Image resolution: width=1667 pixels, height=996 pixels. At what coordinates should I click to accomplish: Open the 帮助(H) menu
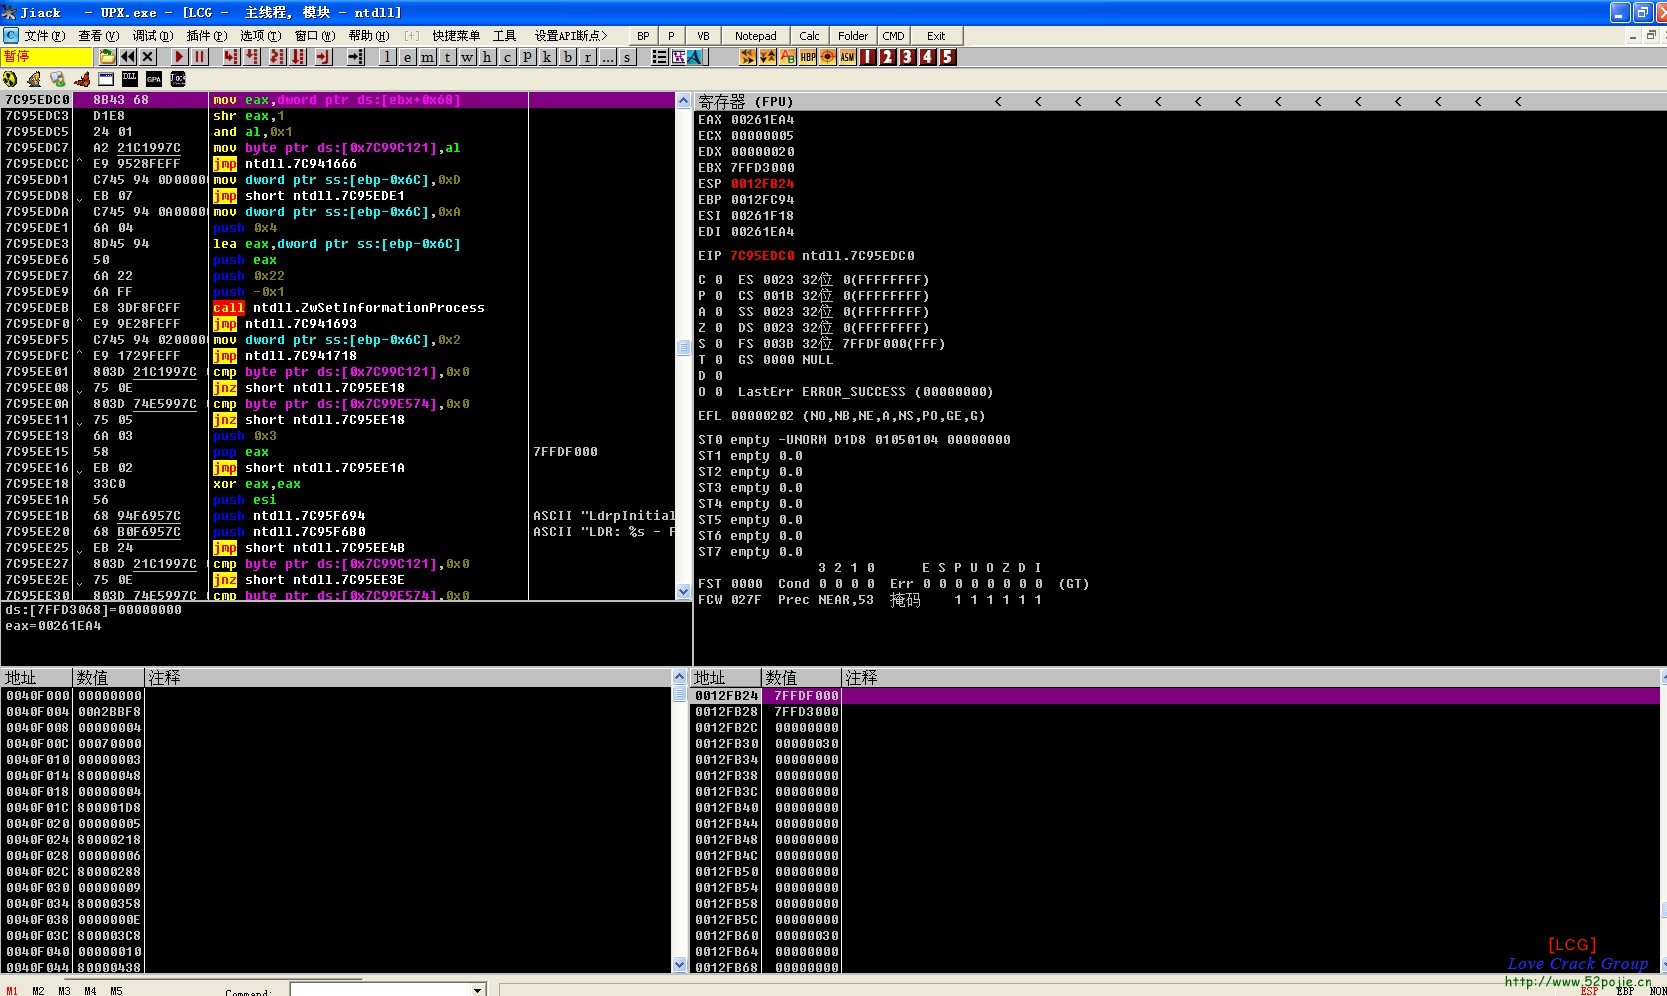coord(369,35)
